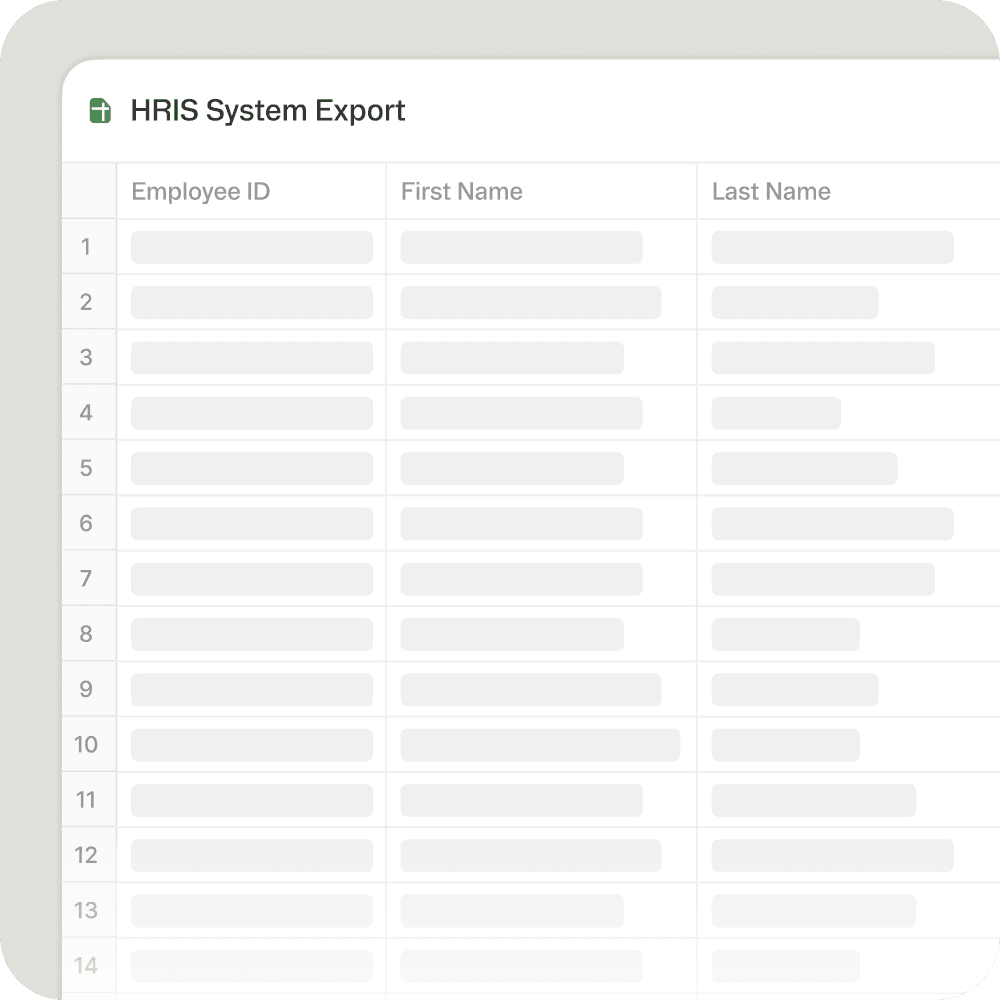The image size is (1000, 1000).
Task: Select row number 8
Action: (88, 633)
